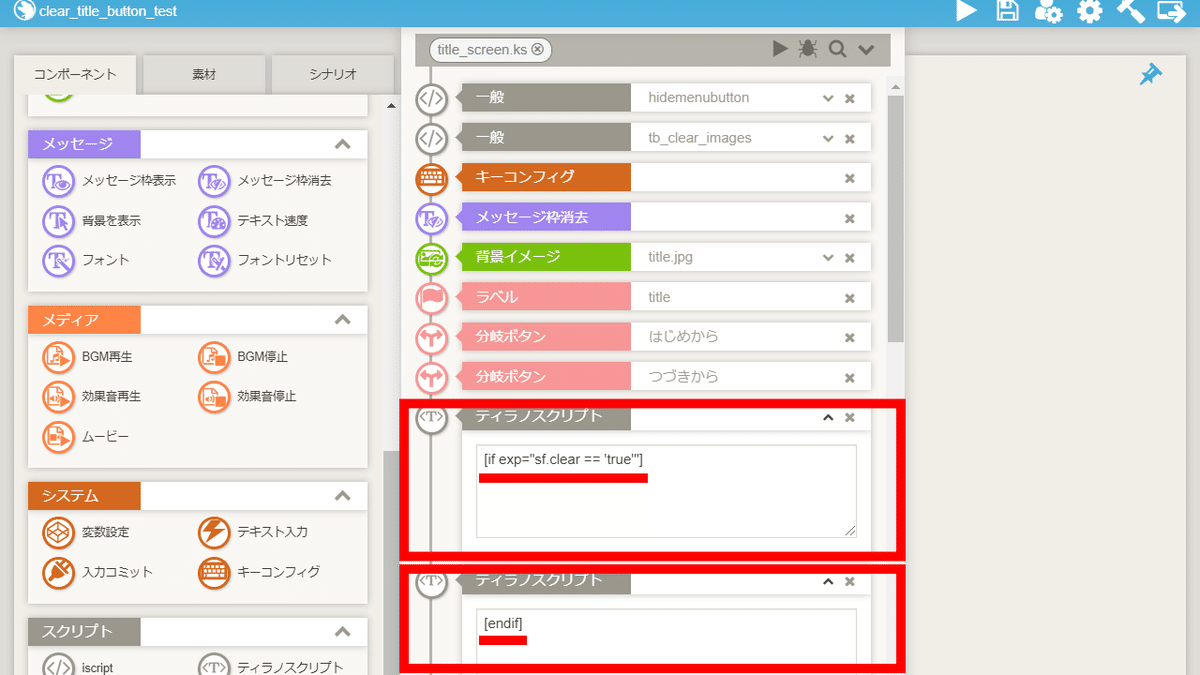The width and height of the screenshot is (1200, 675).
Task: Run scenario with play icon beside title_screen.ks
Action: [x=780, y=49]
